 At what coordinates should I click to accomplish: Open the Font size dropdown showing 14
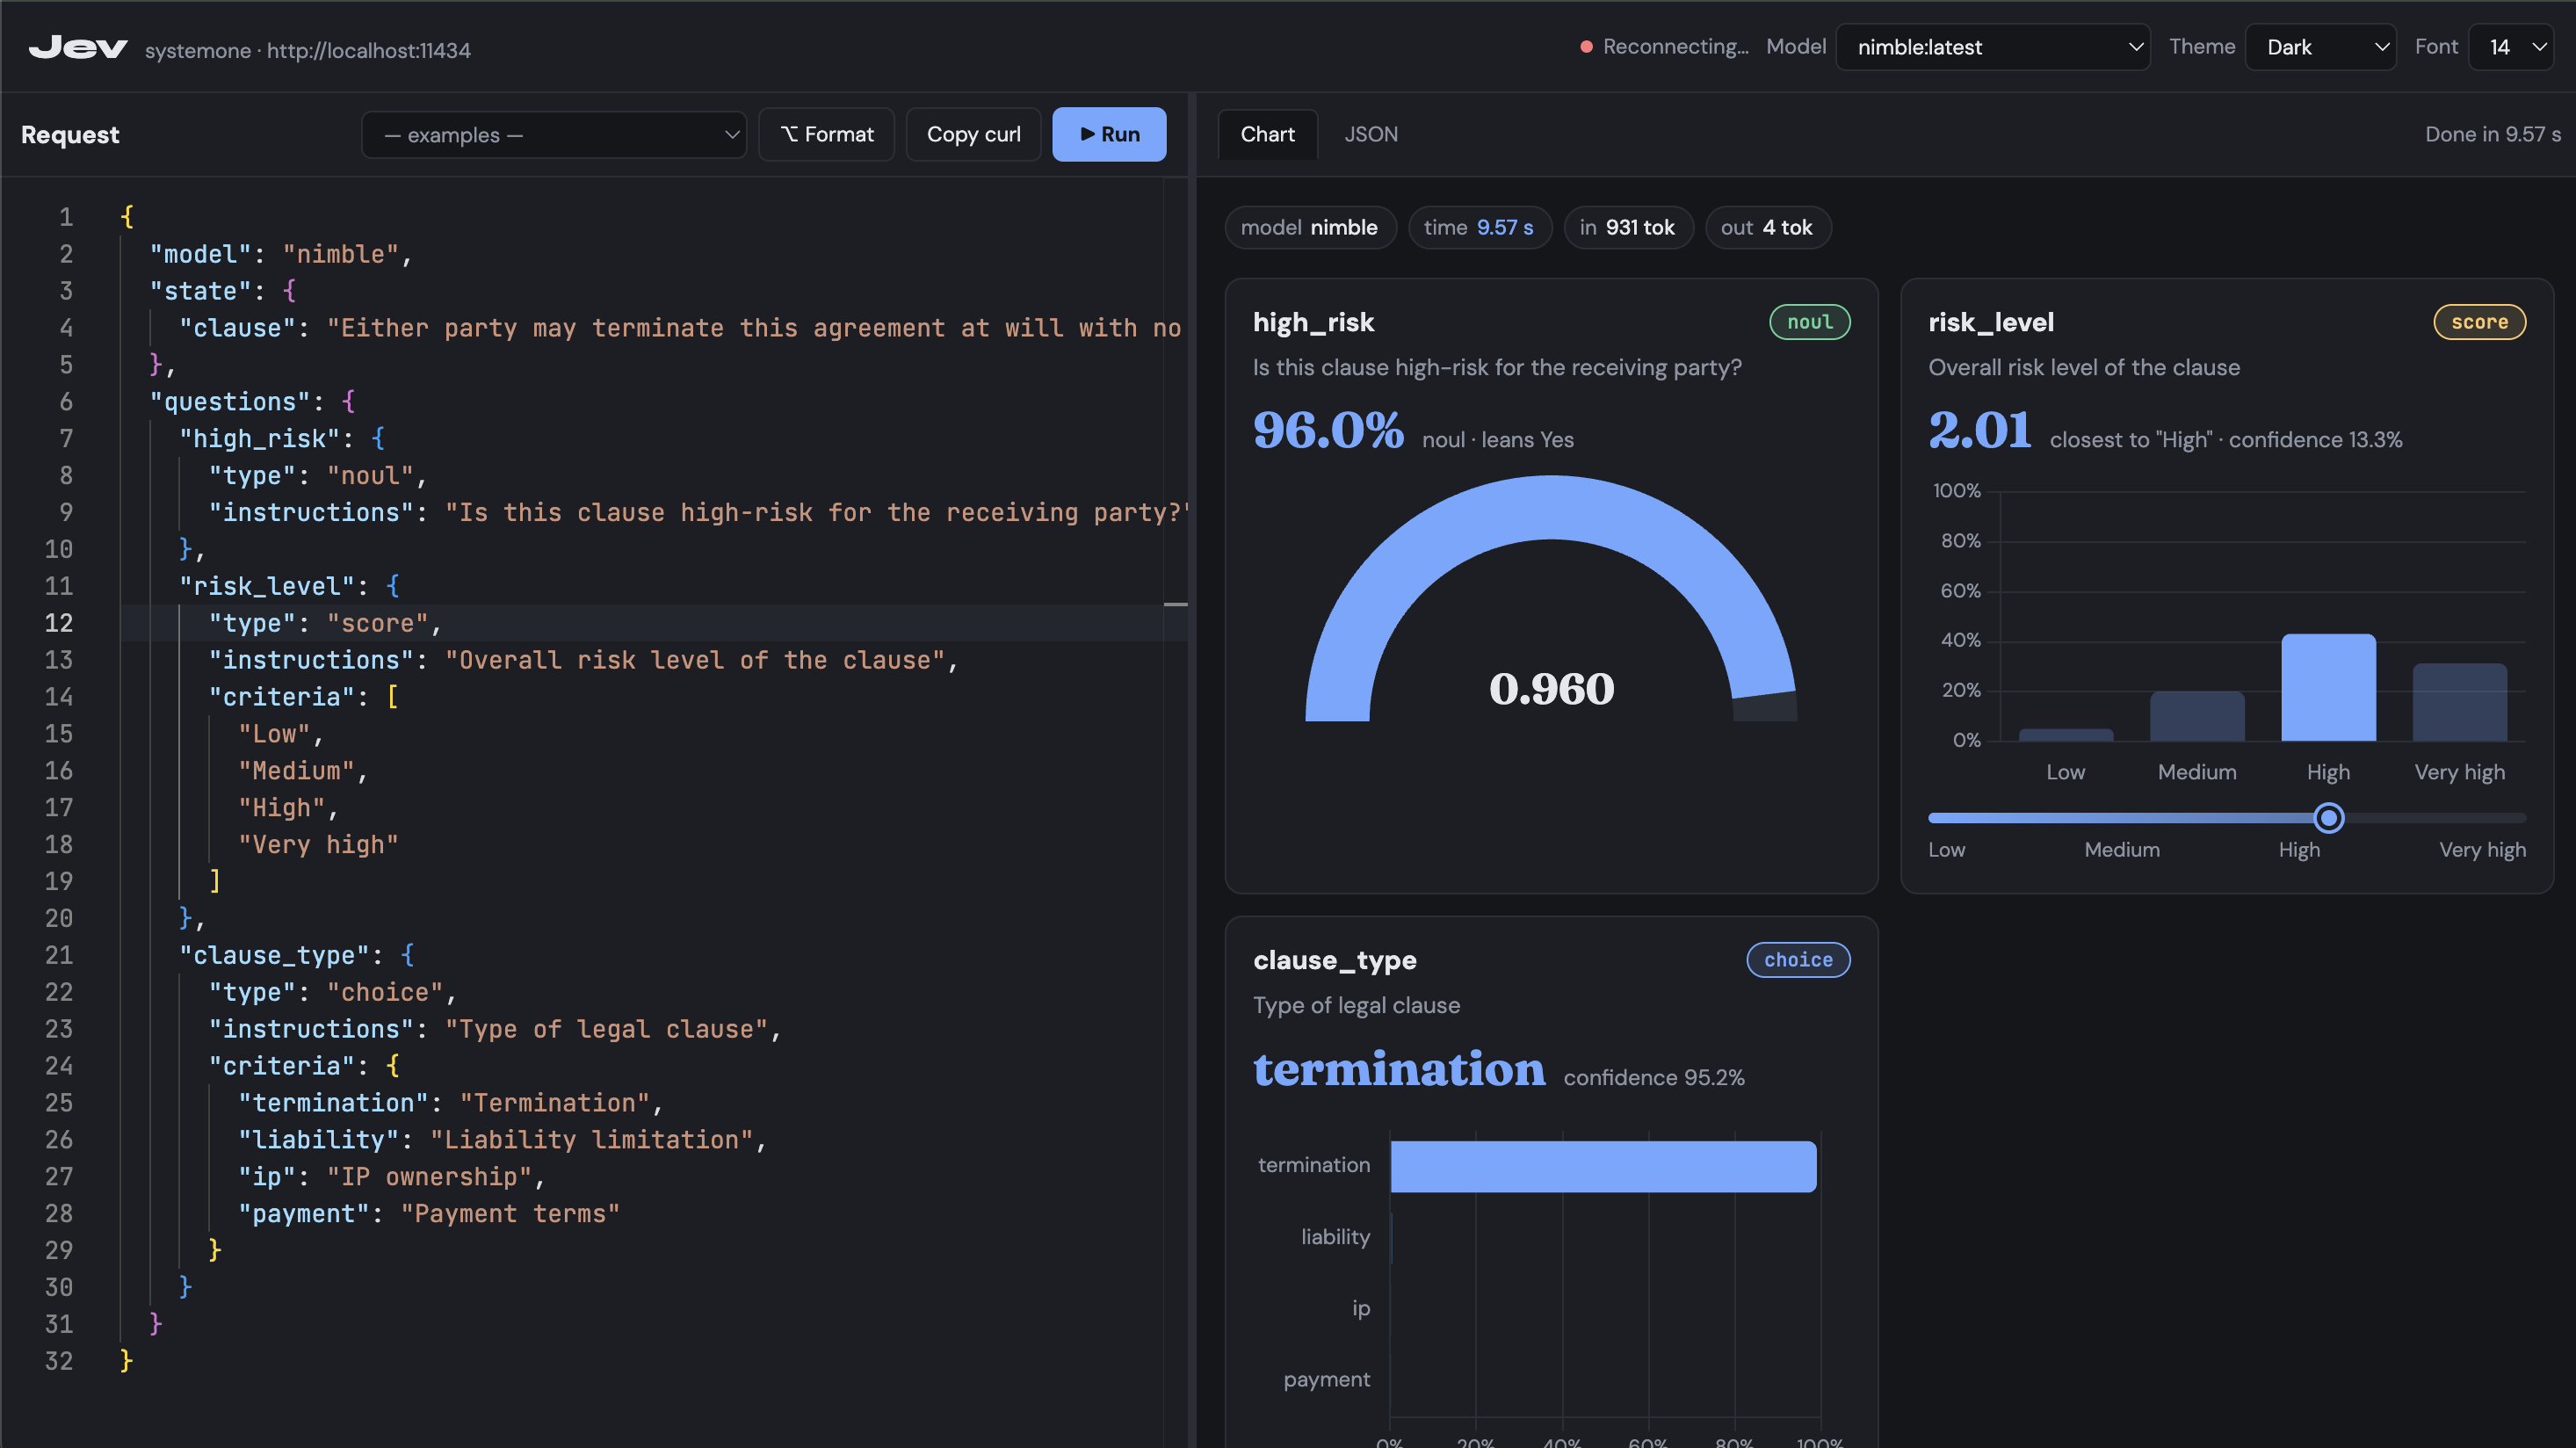[2511, 47]
